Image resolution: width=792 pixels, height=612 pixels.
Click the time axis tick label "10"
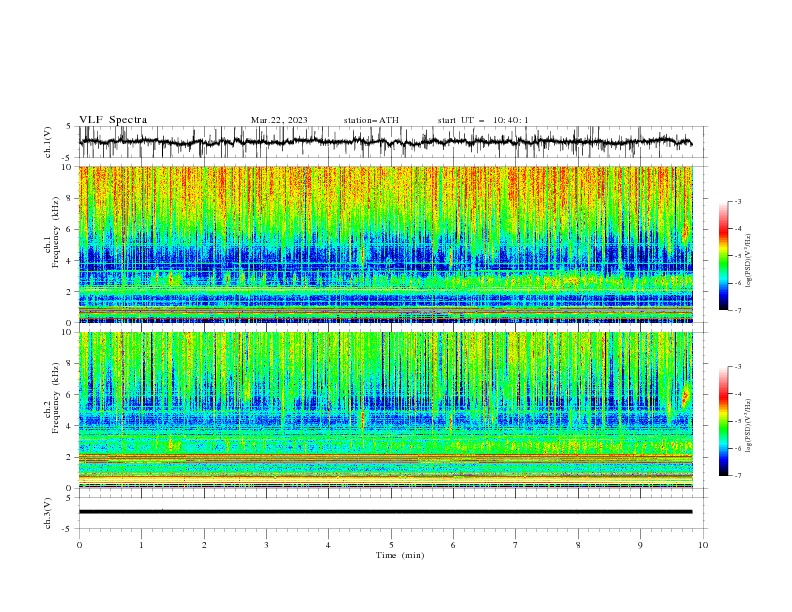point(703,545)
